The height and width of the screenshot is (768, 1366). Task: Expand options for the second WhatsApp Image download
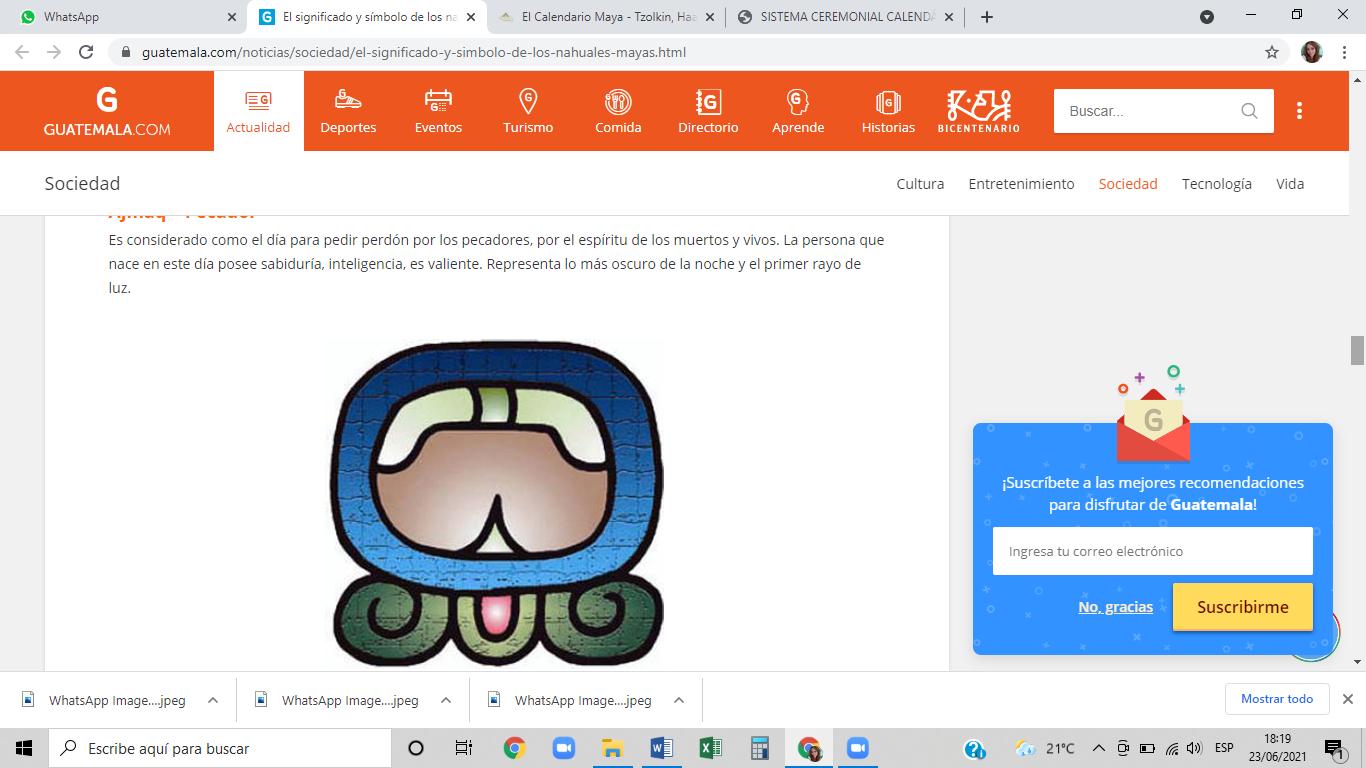click(x=446, y=700)
